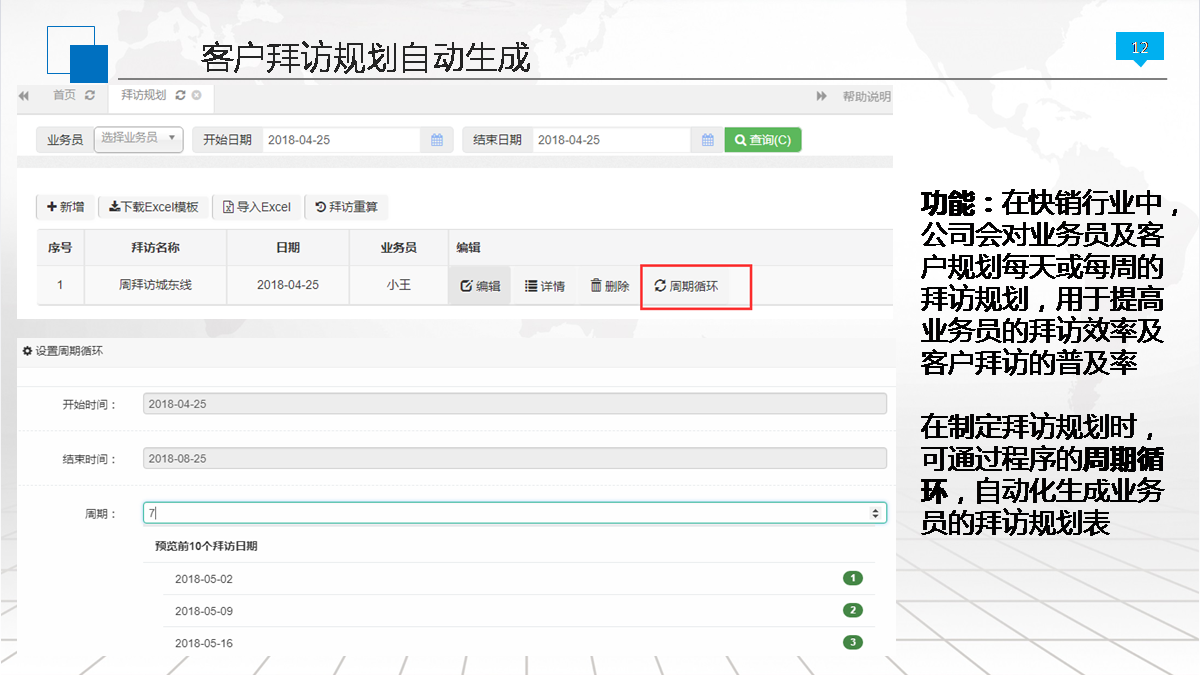Open 周期循环 cycle settings for row
The width and height of the screenshot is (1200, 675).
[x=686, y=286]
